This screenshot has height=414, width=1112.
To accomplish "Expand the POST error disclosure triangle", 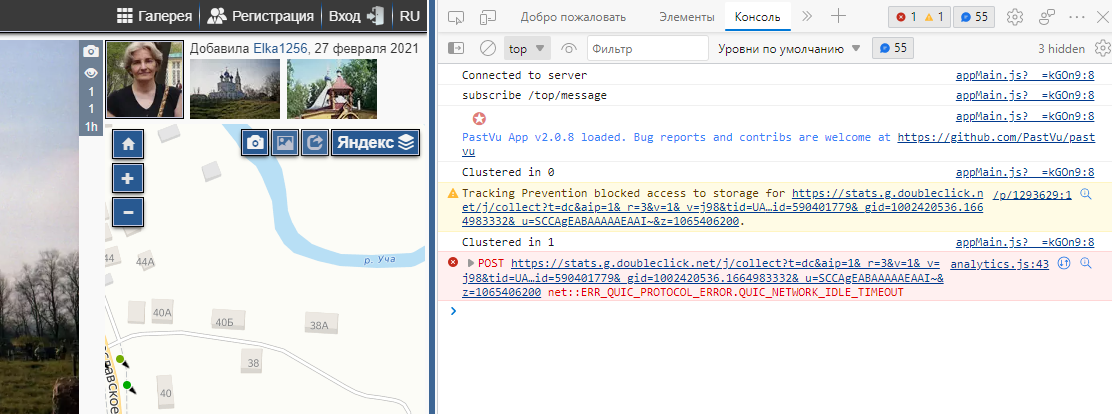I will (471, 263).
